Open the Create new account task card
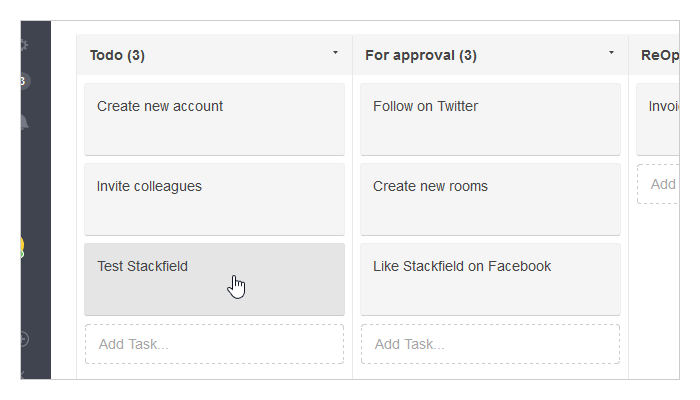 [x=214, y=119]
